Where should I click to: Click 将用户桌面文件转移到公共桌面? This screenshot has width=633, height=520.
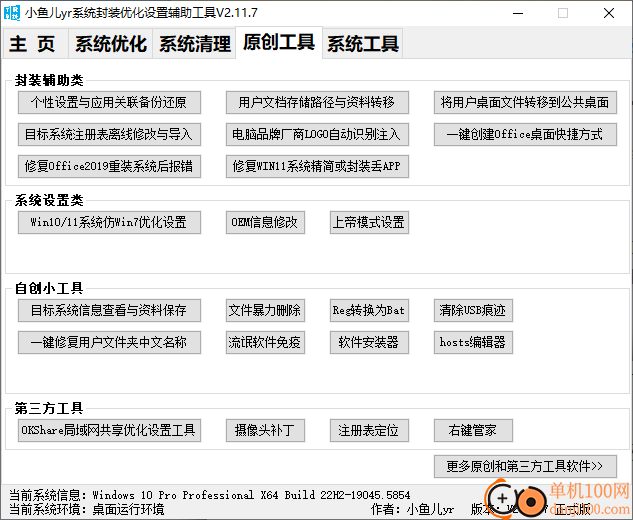click(x=525, y=103)
